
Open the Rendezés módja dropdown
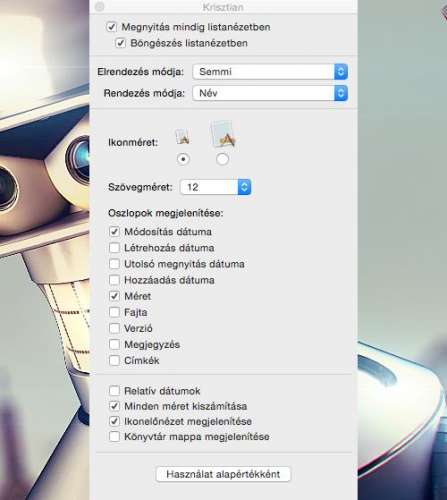(x=270, y=93)
